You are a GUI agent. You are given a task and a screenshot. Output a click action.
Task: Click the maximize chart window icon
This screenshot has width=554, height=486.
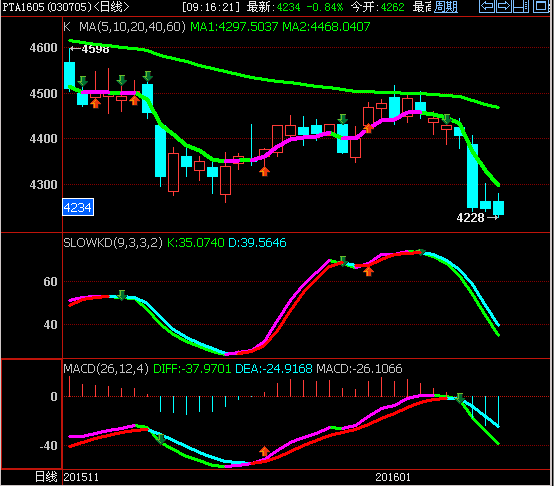click(x=541, y=6)
